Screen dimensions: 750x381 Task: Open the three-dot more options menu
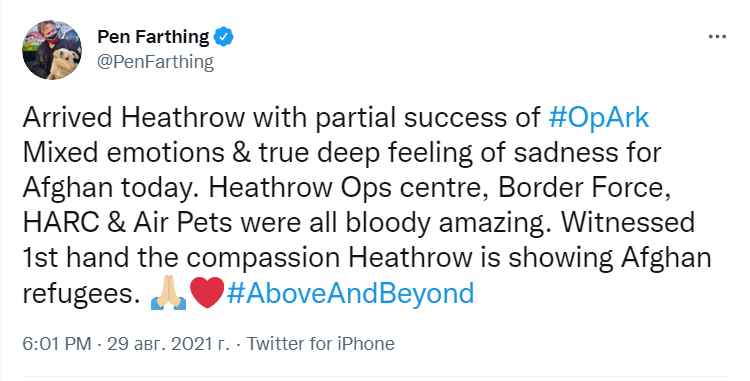click(x=717, y=37)
